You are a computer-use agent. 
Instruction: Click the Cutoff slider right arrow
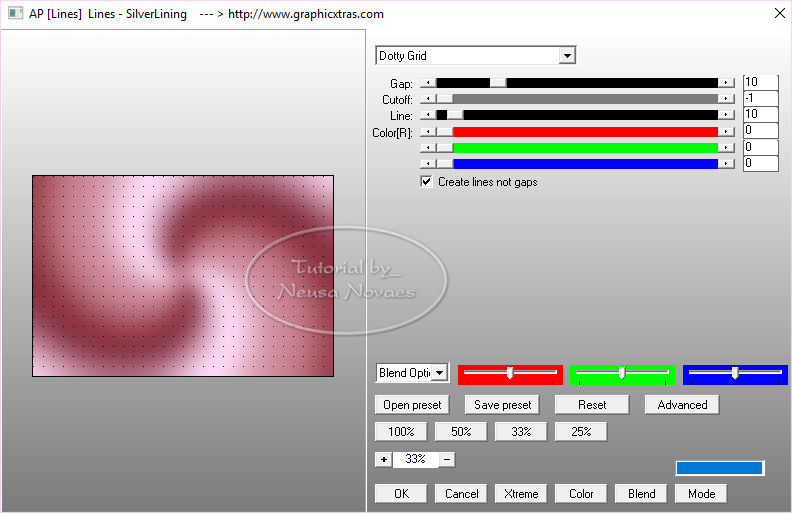(x=726, y=99)
